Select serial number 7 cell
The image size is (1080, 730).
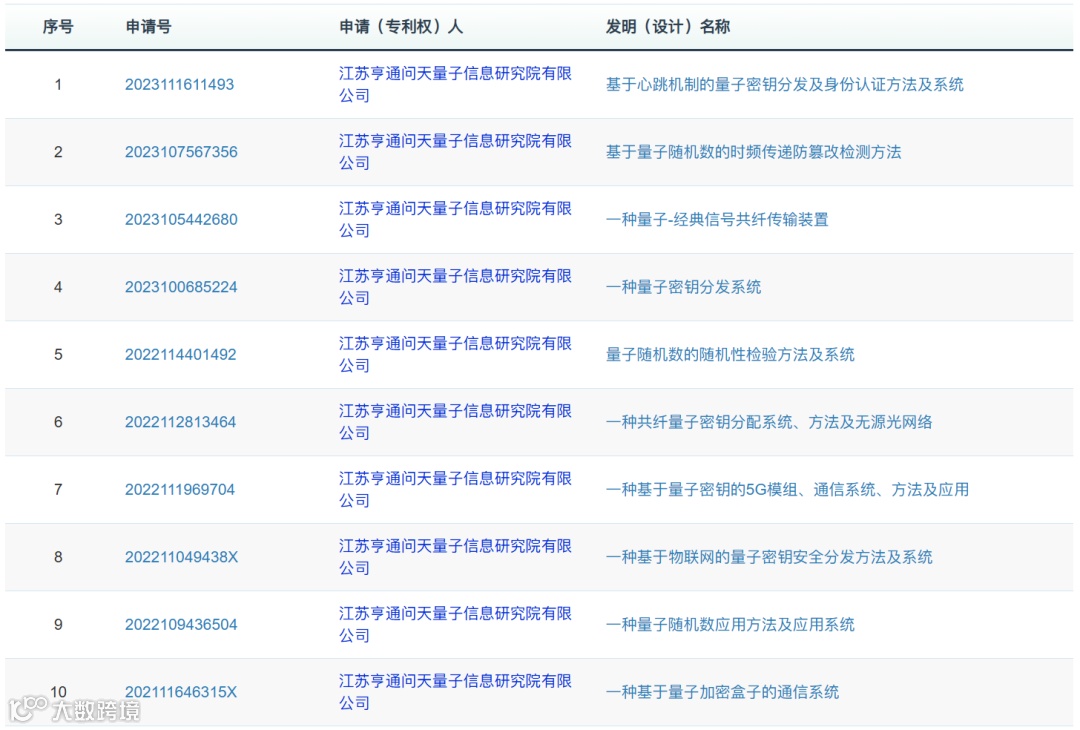[x=59, y=490]
